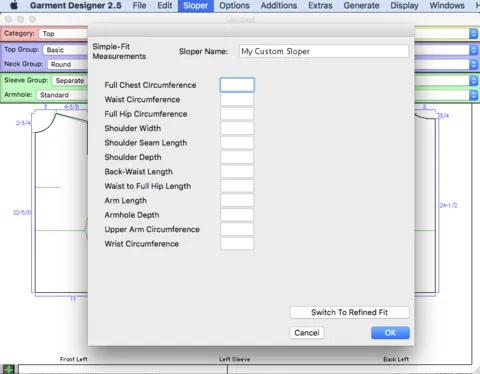Click upper dropdown arrow in the green right rows
This screenshot has width=480, height=374.
click(x=473, y=80)
